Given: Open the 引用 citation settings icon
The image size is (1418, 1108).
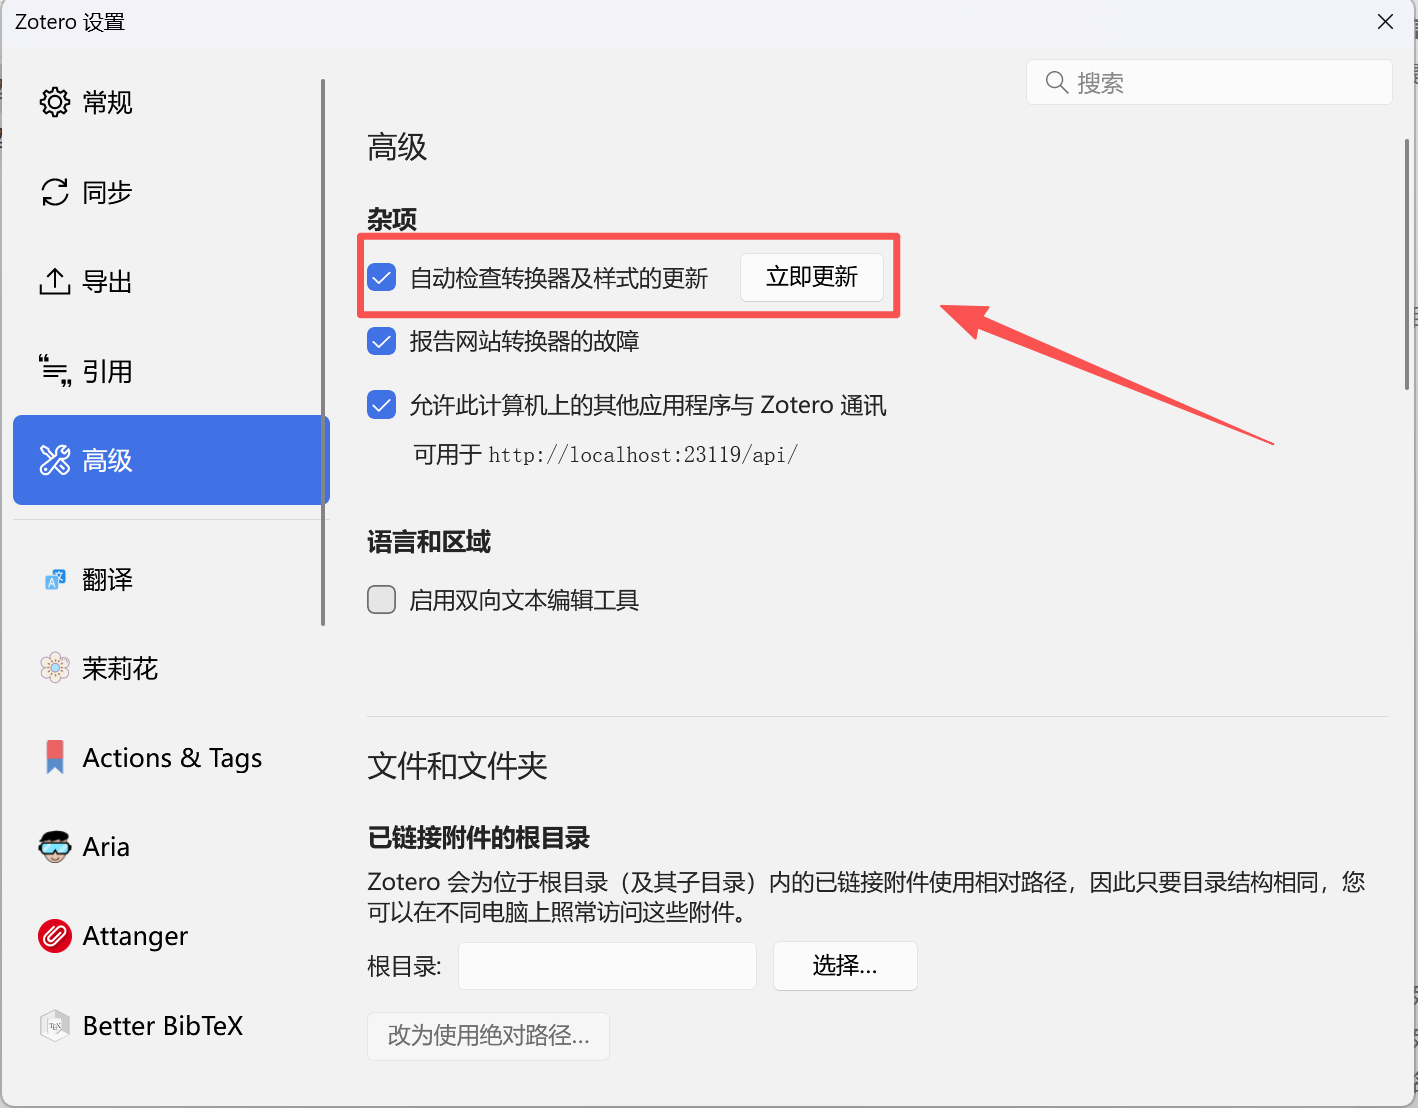Looking at the screenshot, I should 55,371.
